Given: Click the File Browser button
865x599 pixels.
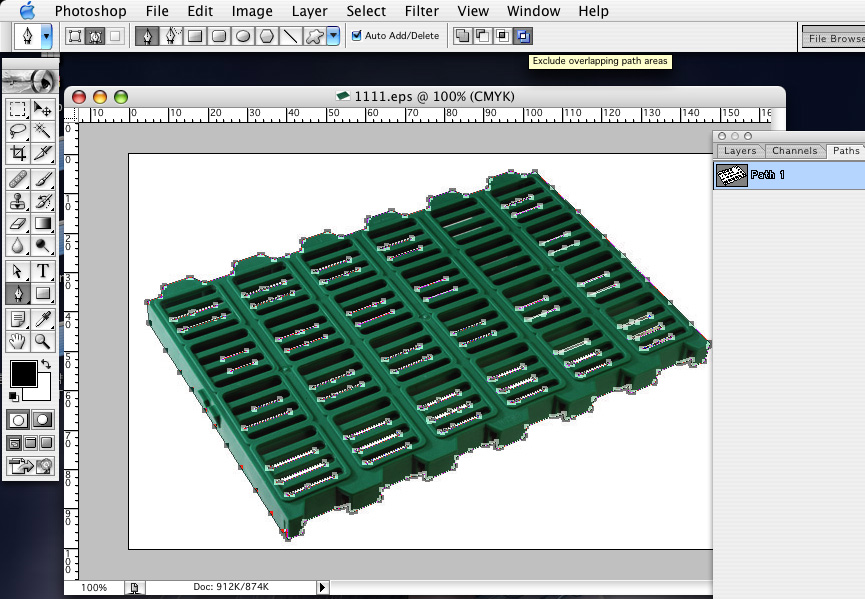Looking at the screenshot, I should pos(835,38).
